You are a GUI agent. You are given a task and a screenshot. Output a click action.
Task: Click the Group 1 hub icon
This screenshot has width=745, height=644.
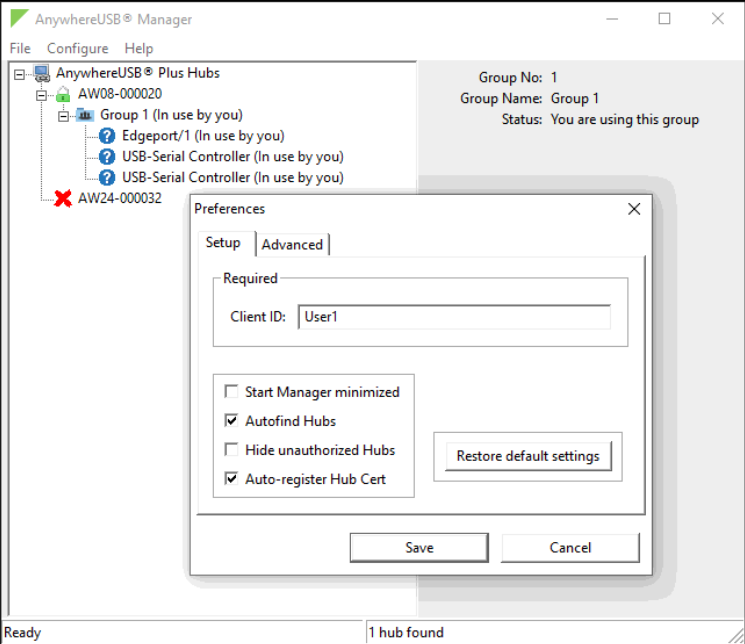tap(85, 115)
